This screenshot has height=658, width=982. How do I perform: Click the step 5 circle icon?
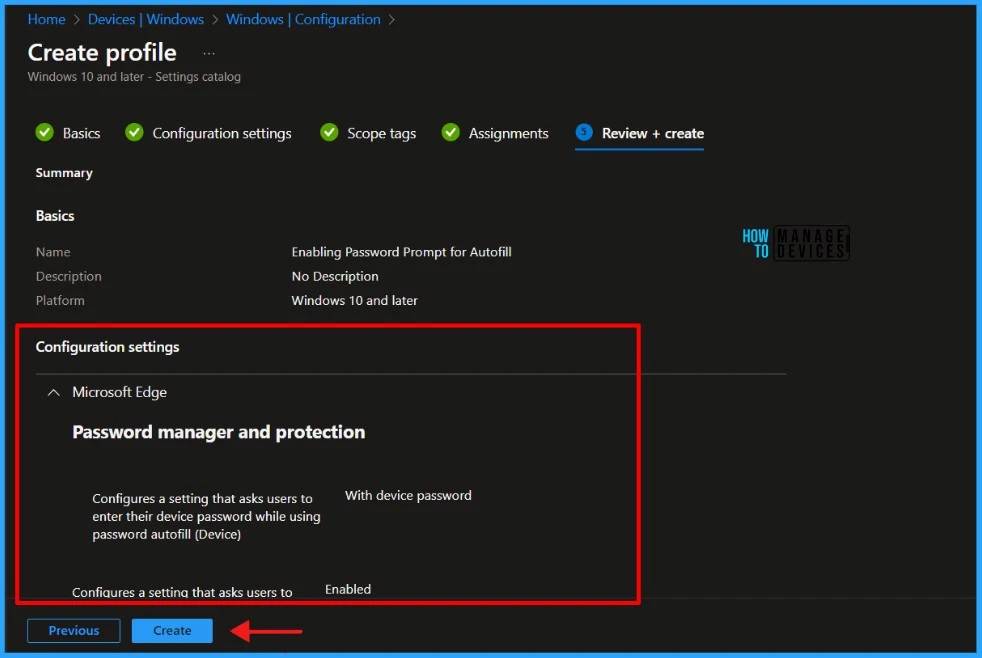pos(584,132)
